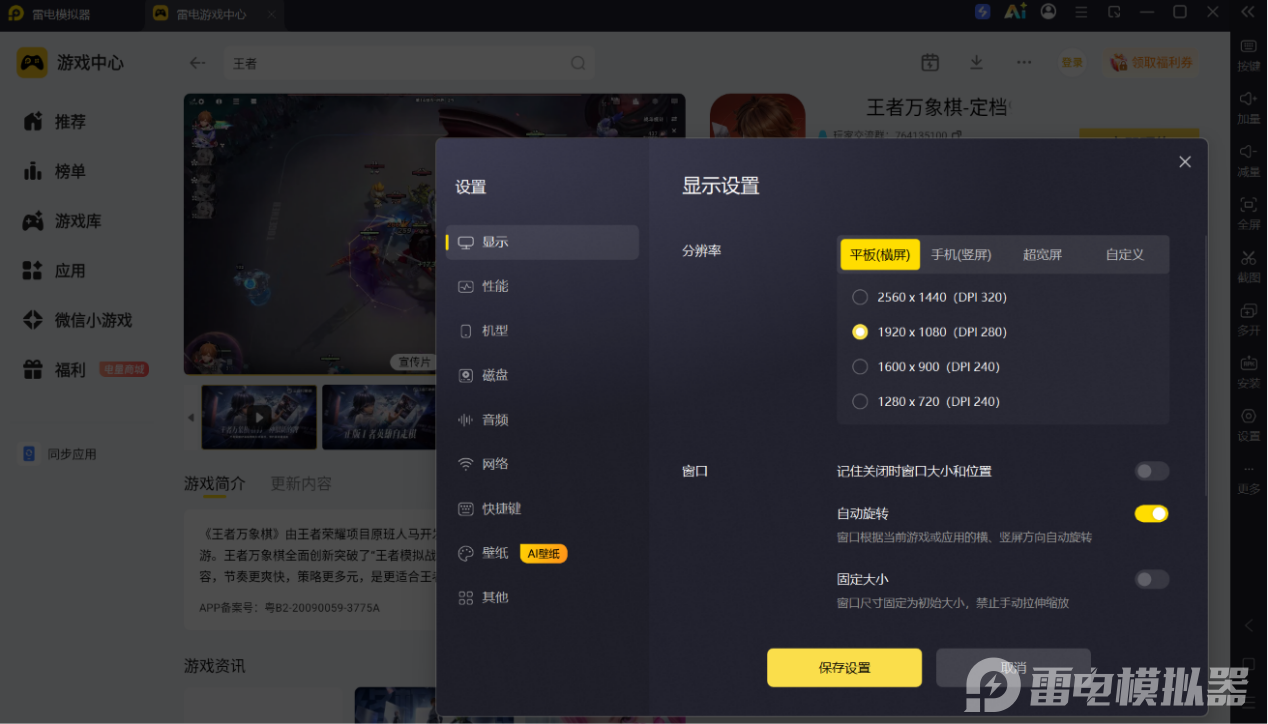Click 领取福利券 coupon button
This screenshot has width=1268, height=724.
pyautogui.click(x=1152, y=62)
